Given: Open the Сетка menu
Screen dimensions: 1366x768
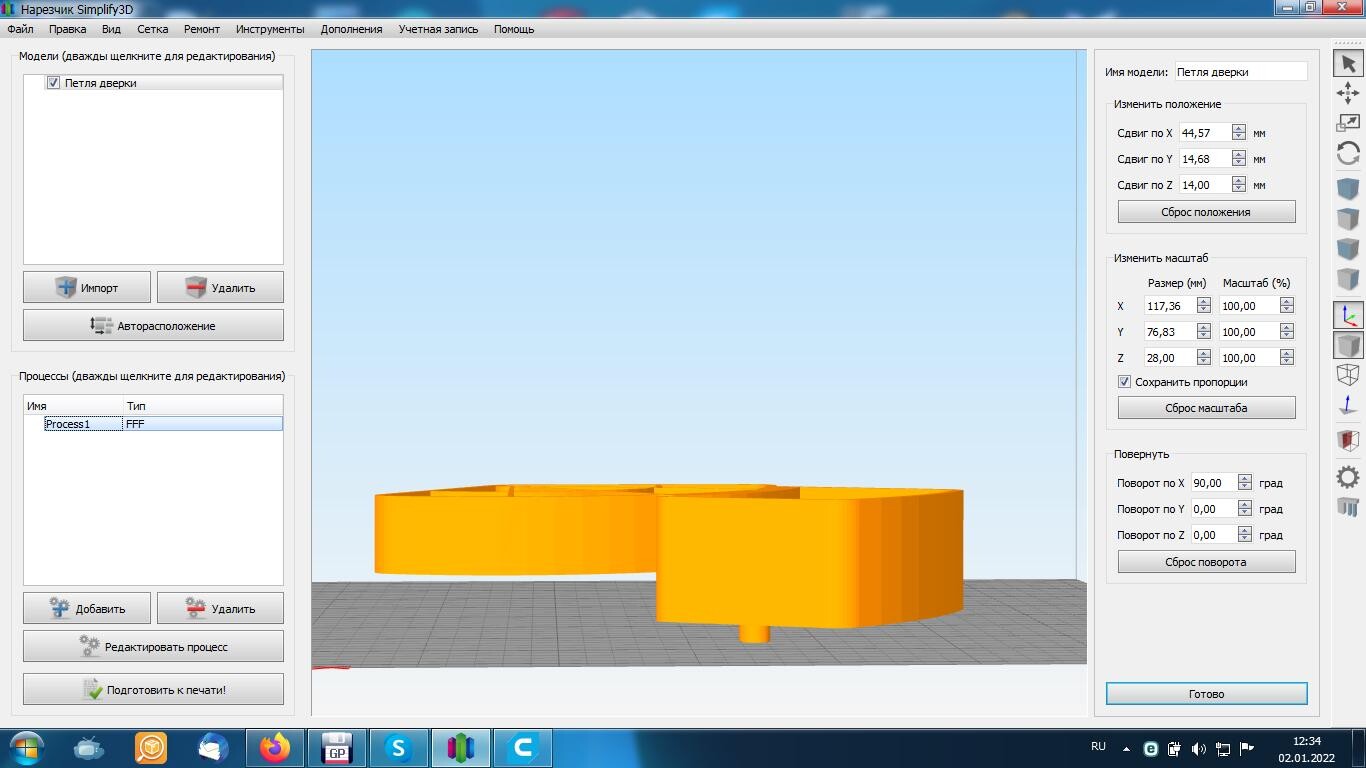Looking at the screenshot, I should pos(153,29).
